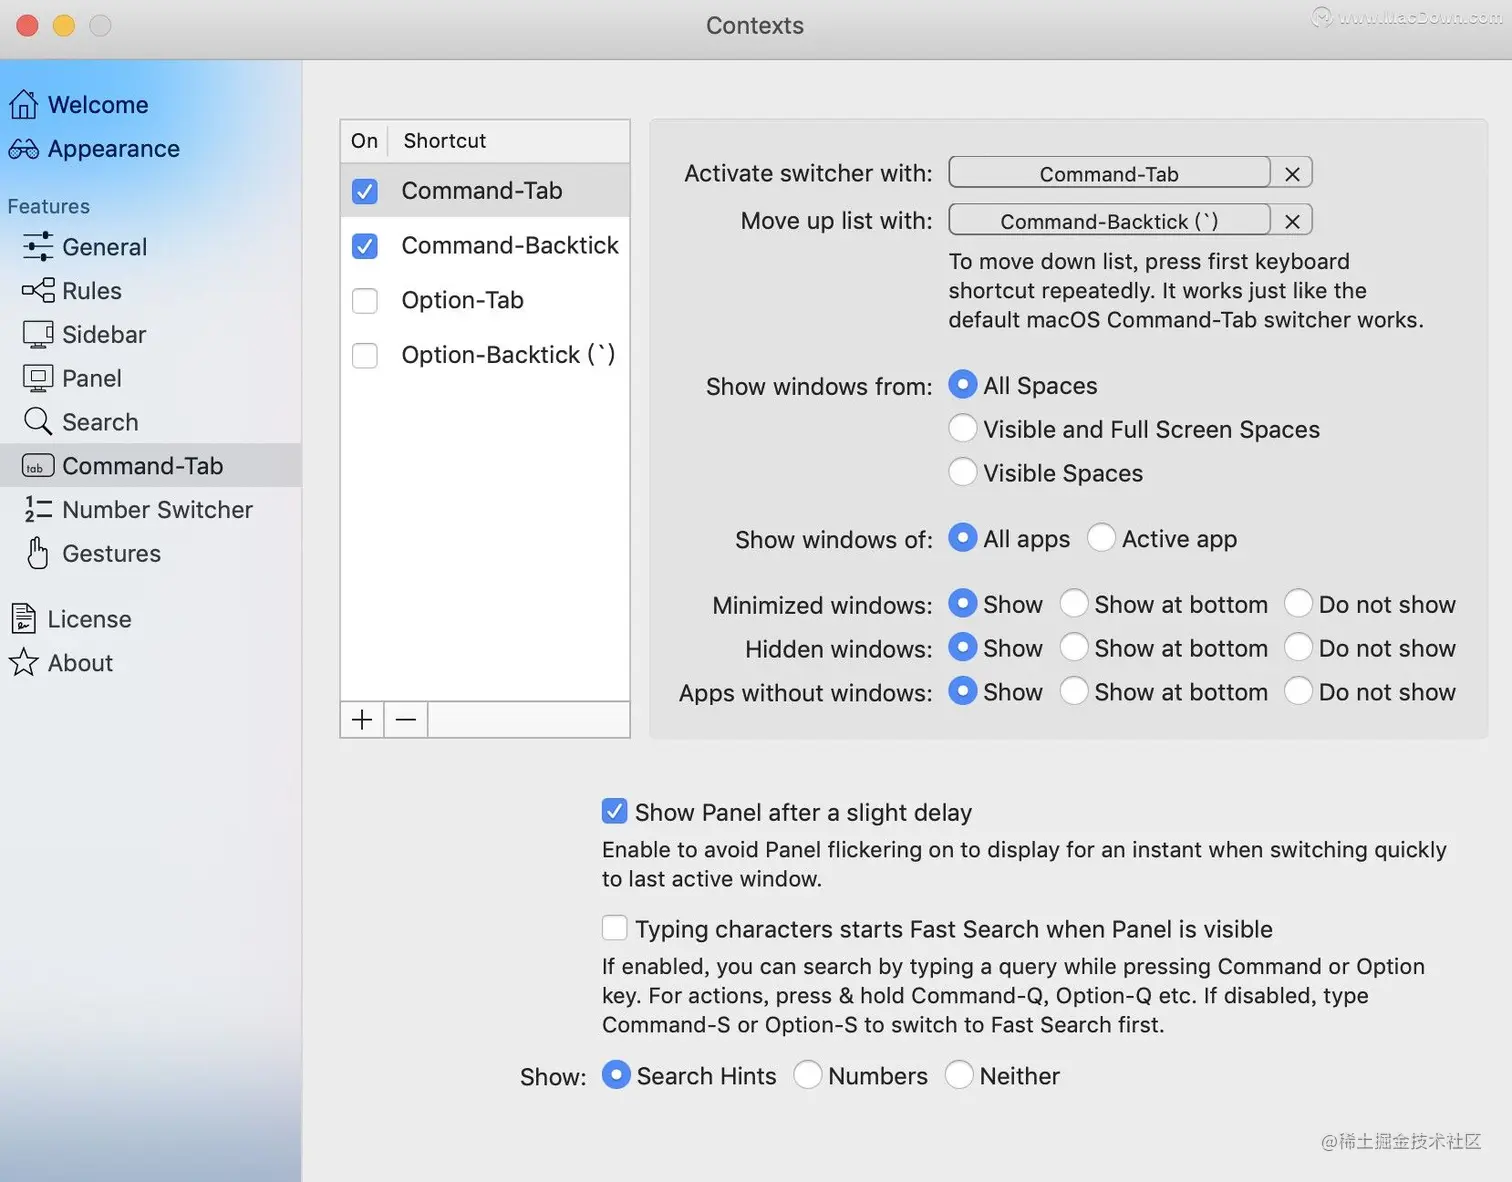Set Apps without windows to Show at bottom
The height and width of the screenshot is (1182, 1512).
[x=1074, y=691]
